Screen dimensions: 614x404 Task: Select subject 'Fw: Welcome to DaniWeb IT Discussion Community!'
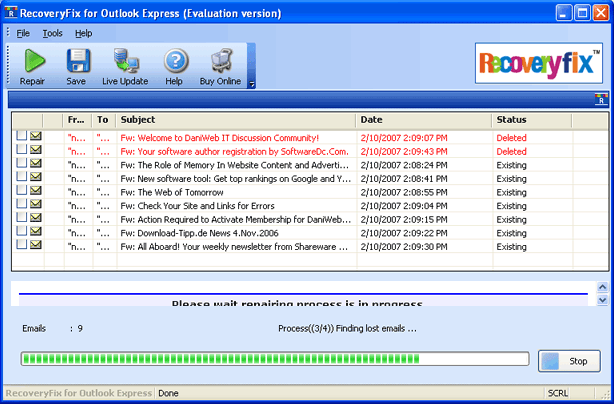220,138
